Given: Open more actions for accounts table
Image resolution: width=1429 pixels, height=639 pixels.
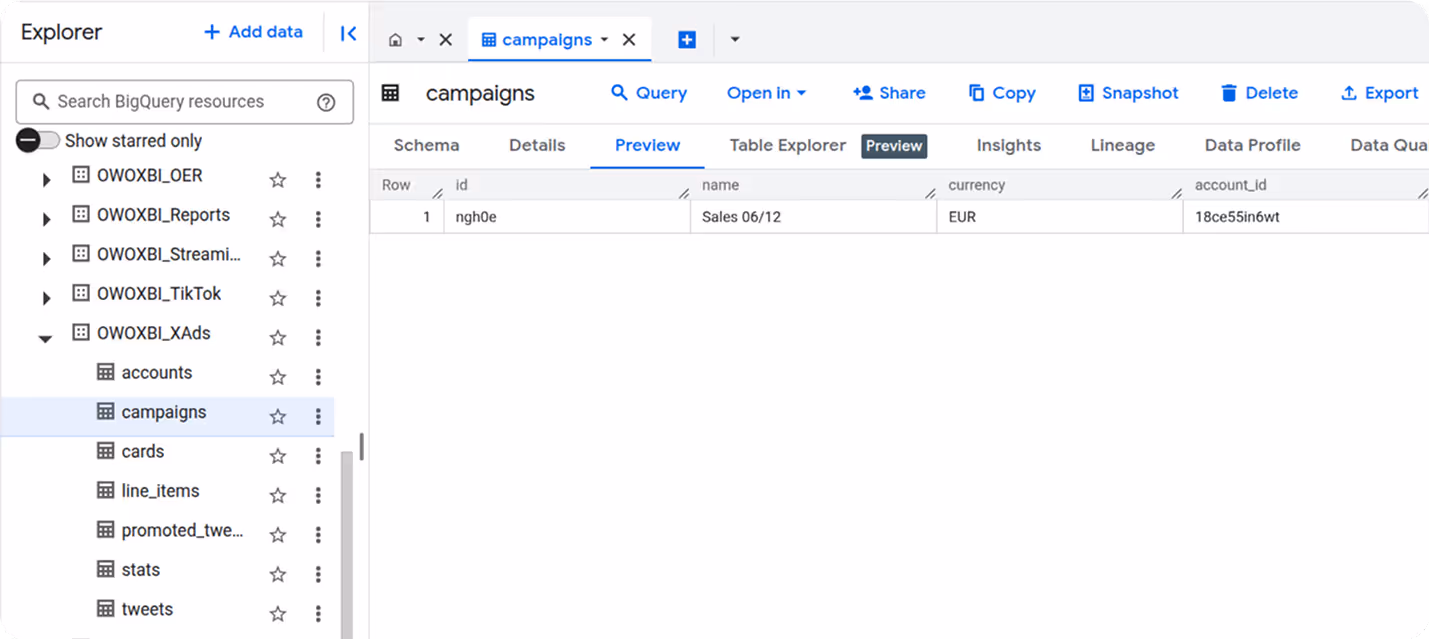Looking at the screenshot, I should 318,377.
